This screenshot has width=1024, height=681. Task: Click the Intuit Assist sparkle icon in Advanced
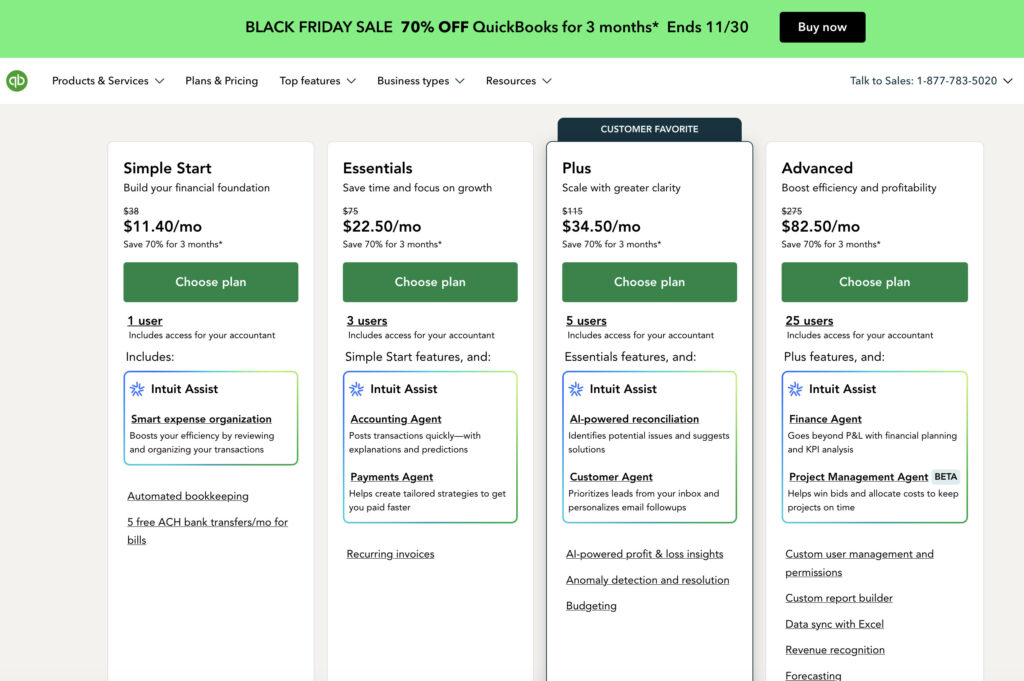click(795, 389)
